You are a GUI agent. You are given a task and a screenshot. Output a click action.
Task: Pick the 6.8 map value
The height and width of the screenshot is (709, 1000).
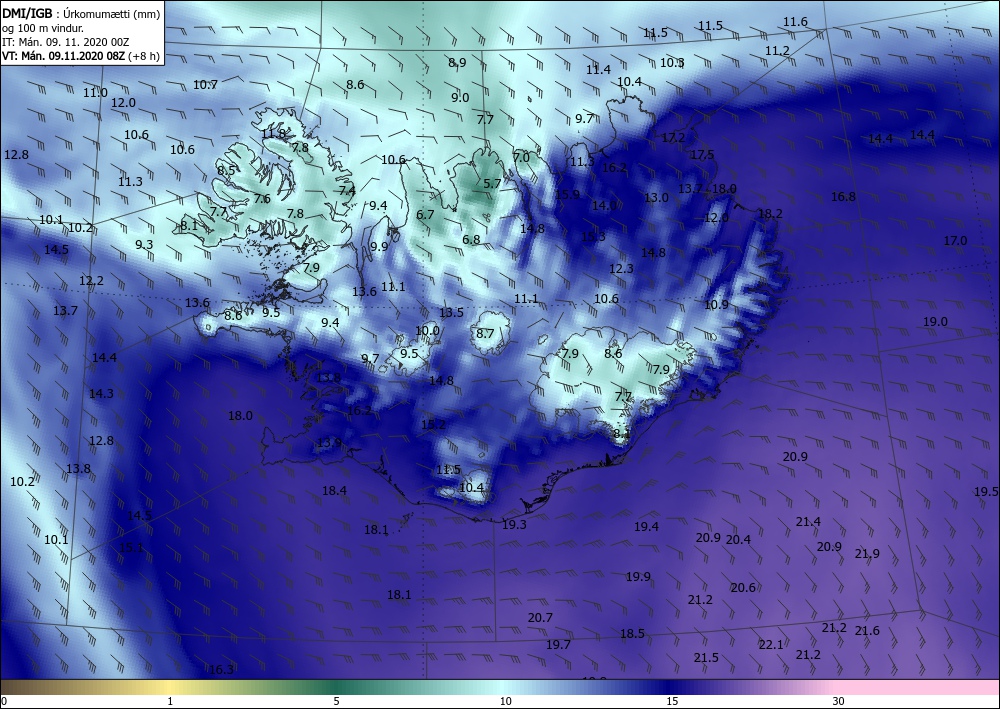click(471, 239)
